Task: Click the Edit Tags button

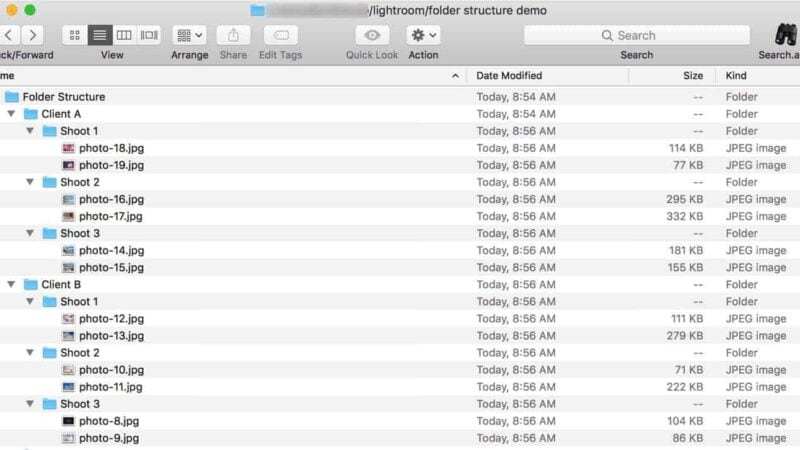Action: [x=281, y=35]
